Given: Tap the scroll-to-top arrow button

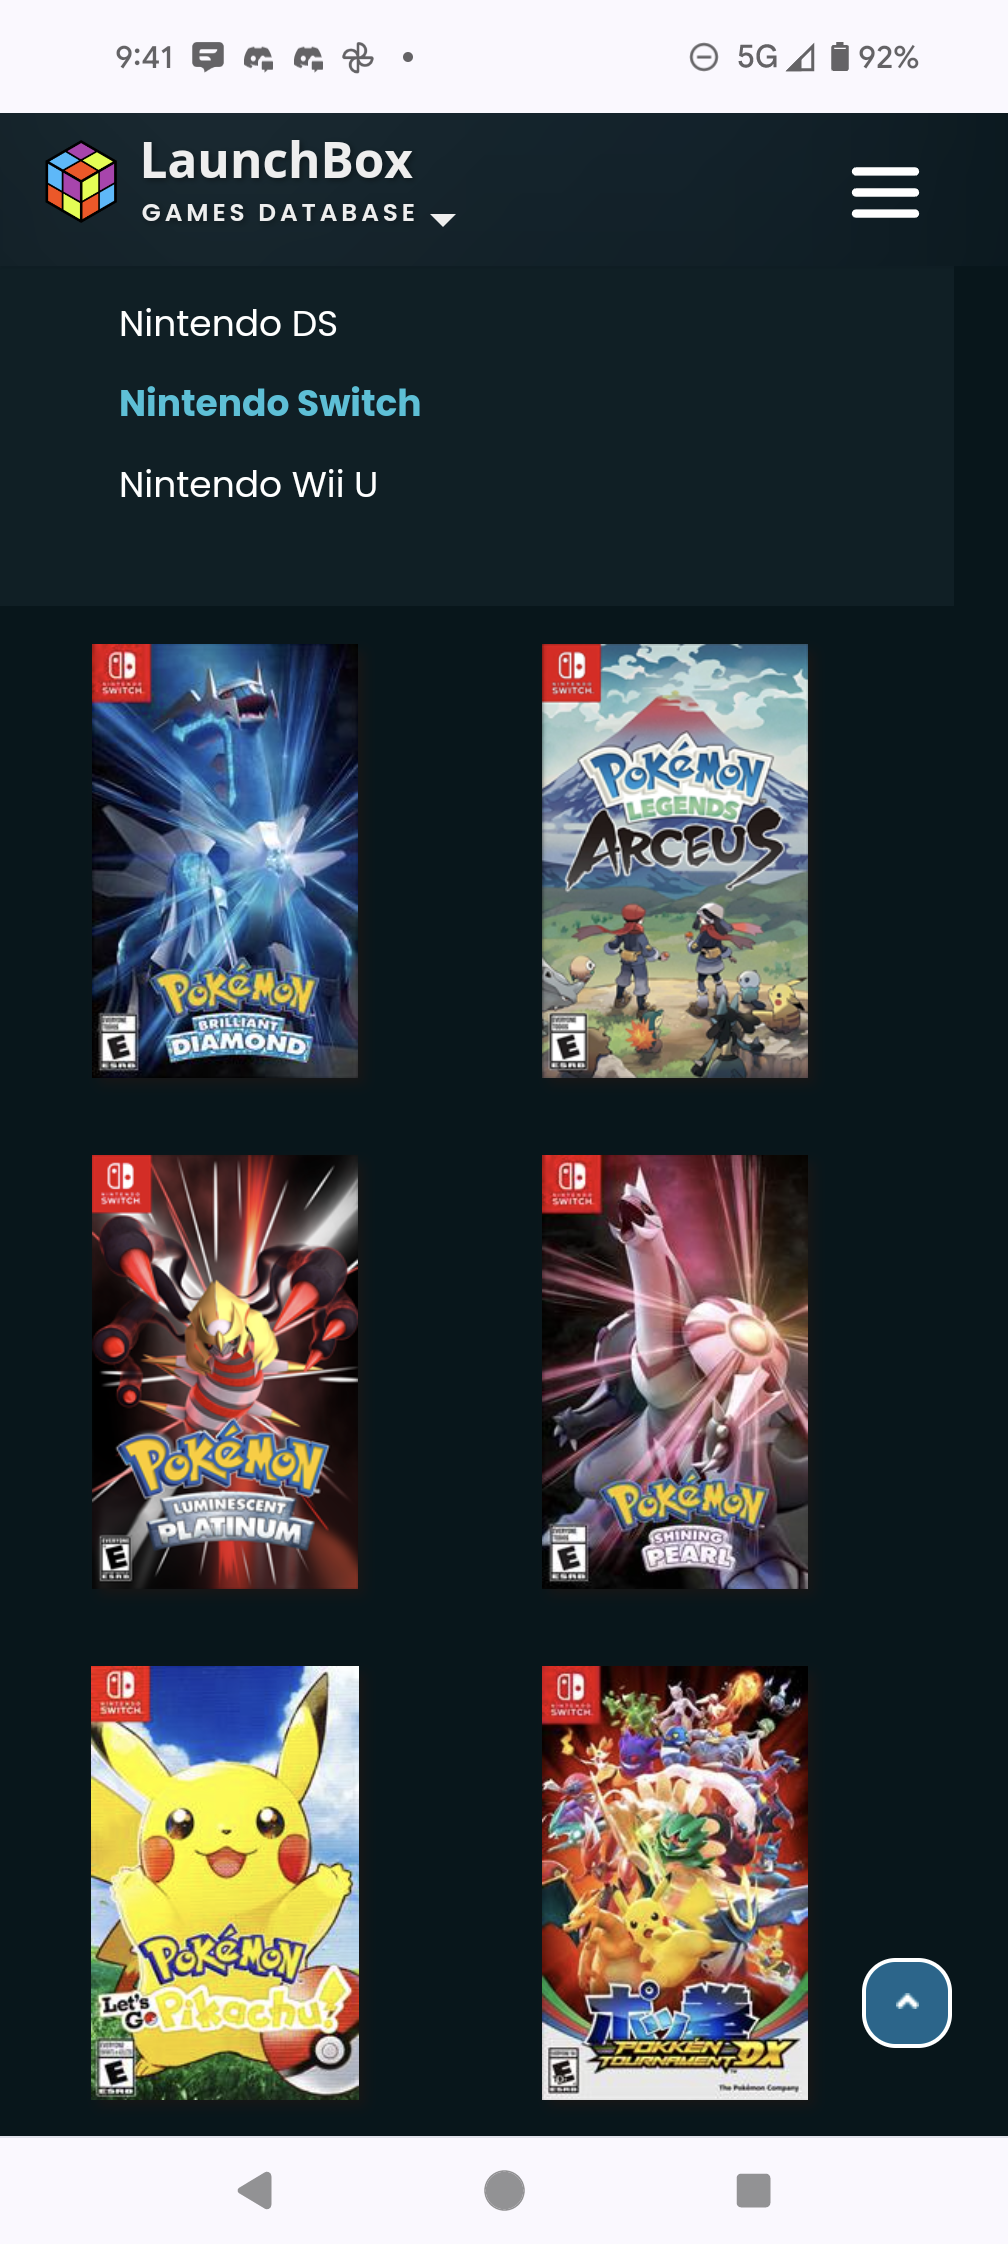Looking at the screenshot, I should tap(907, 2002).
